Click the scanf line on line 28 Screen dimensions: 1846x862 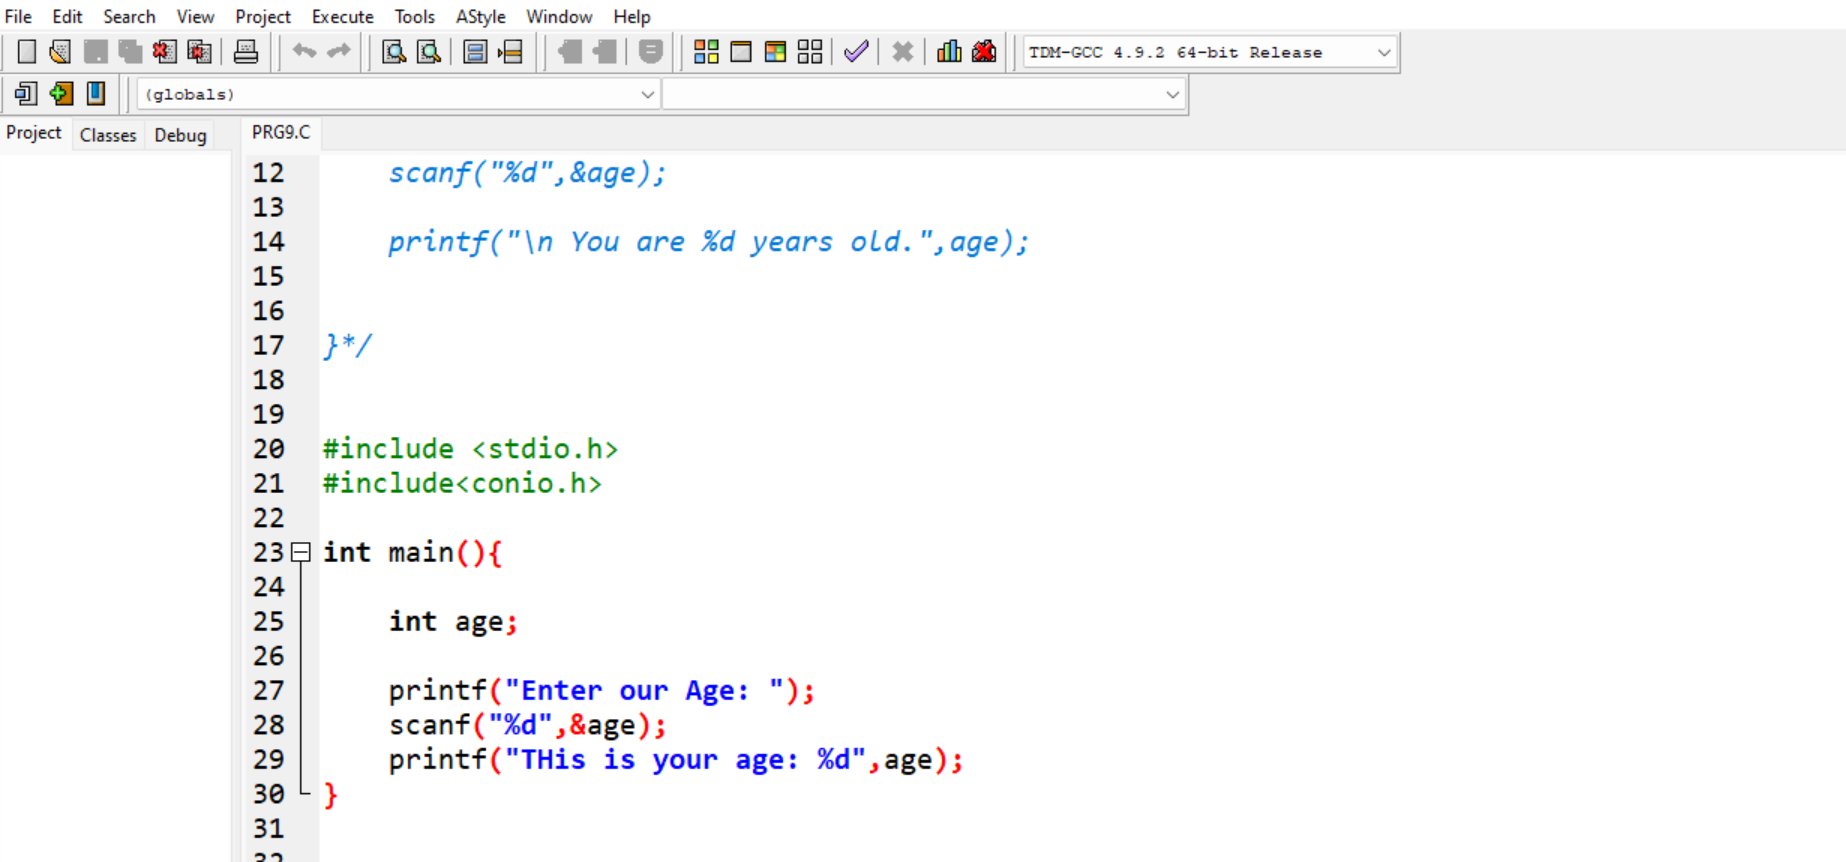[x=527, y=725]
